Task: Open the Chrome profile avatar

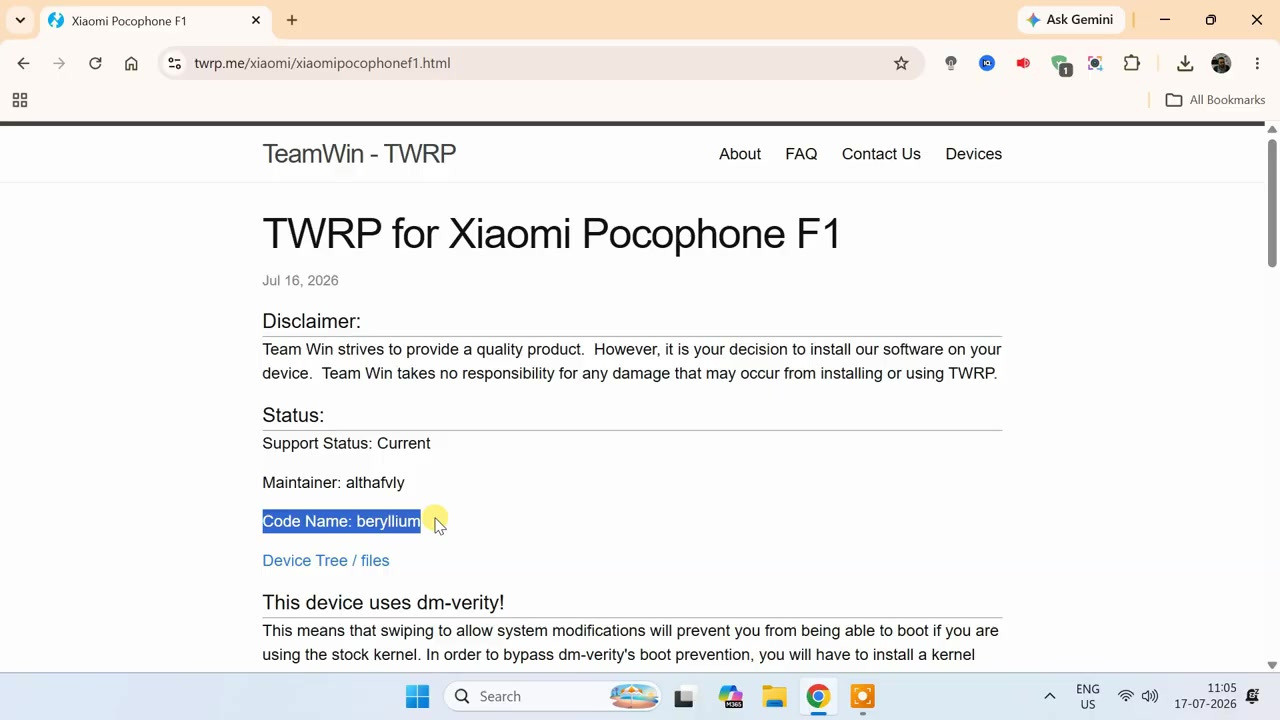Action: [1221, 63]
